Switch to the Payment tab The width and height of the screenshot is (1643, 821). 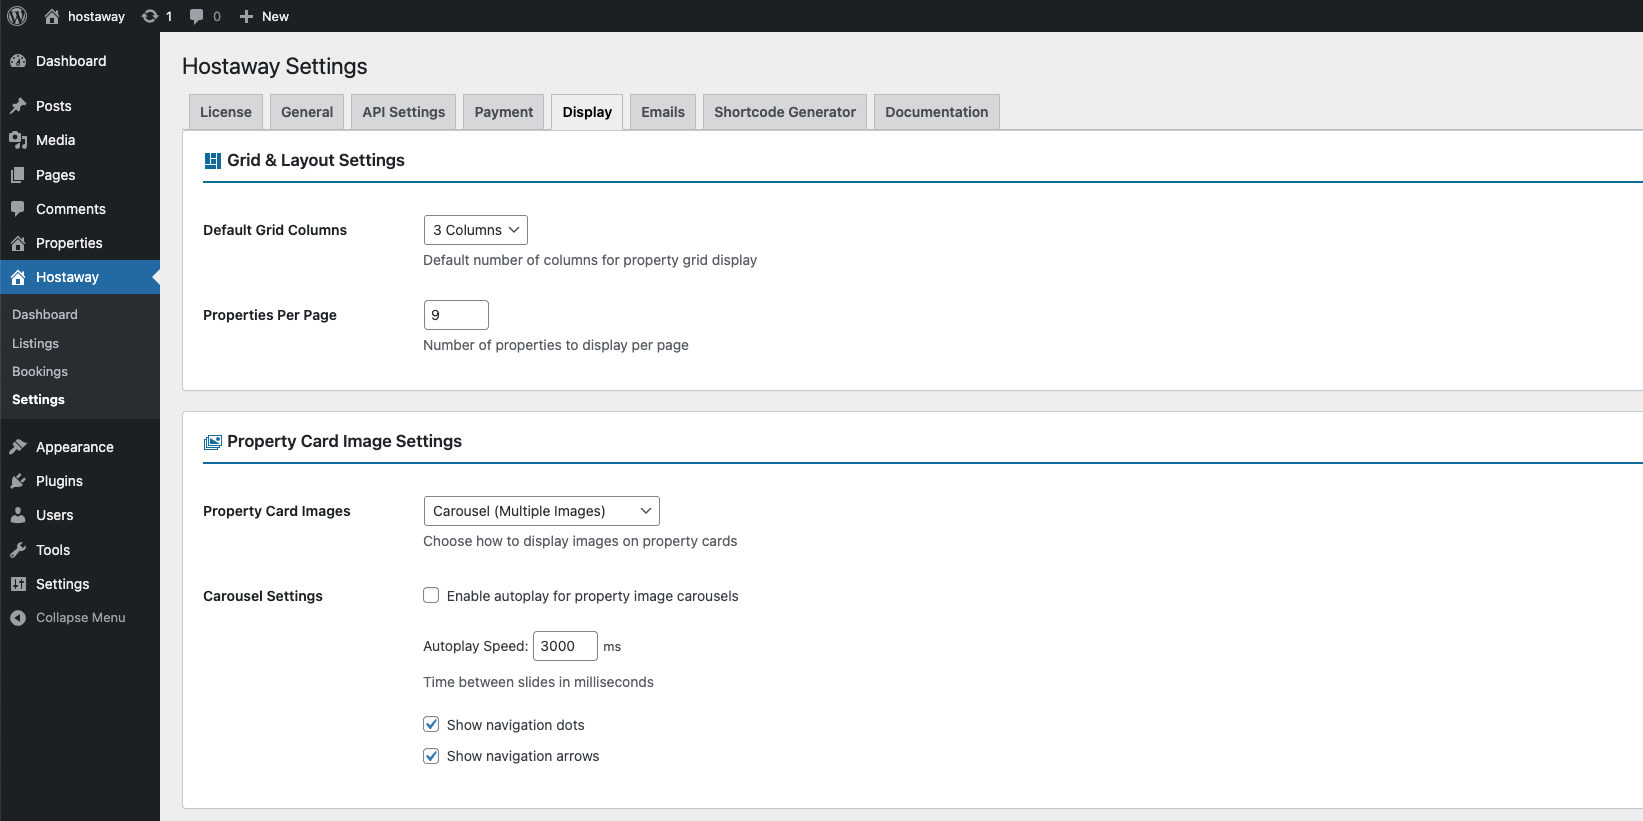(504, 112)
